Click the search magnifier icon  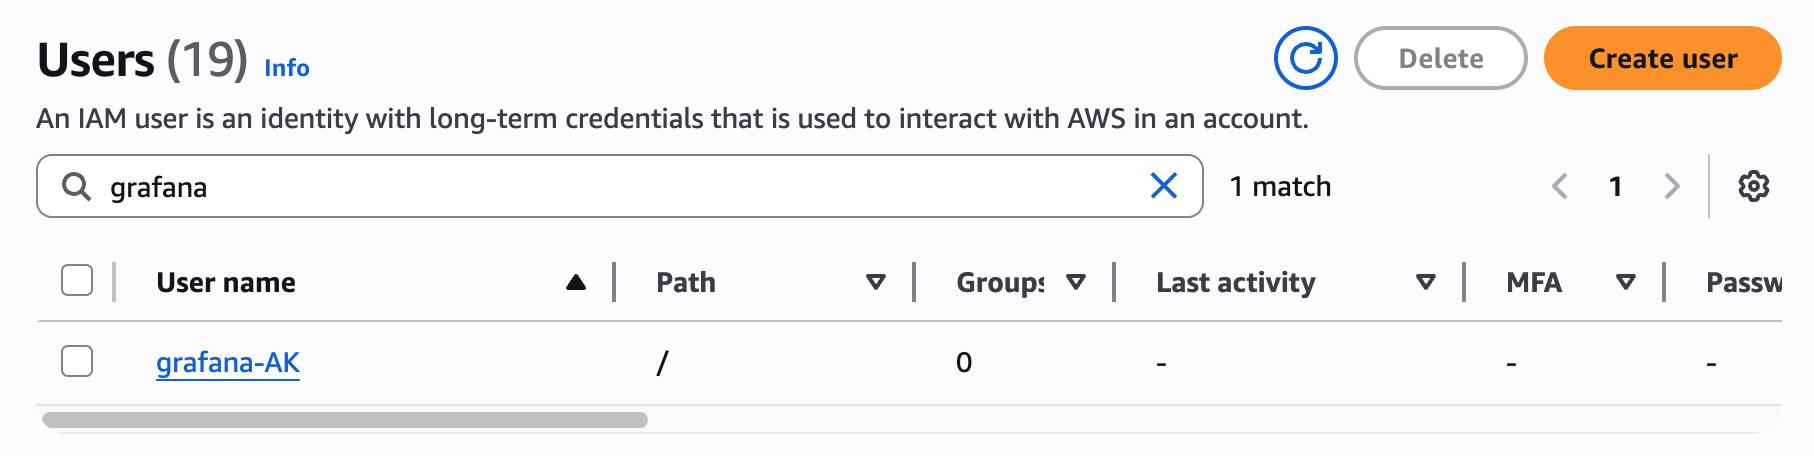coord(77,186)
